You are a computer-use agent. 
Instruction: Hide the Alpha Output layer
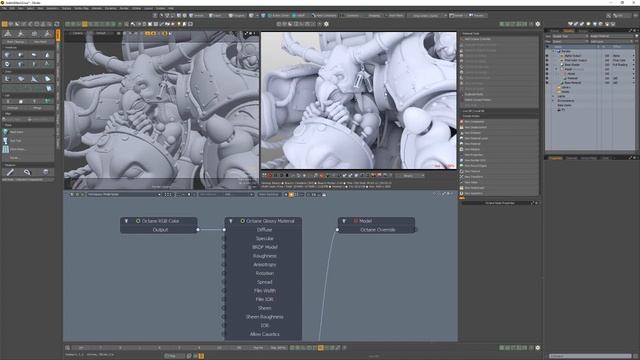point(547,56)
